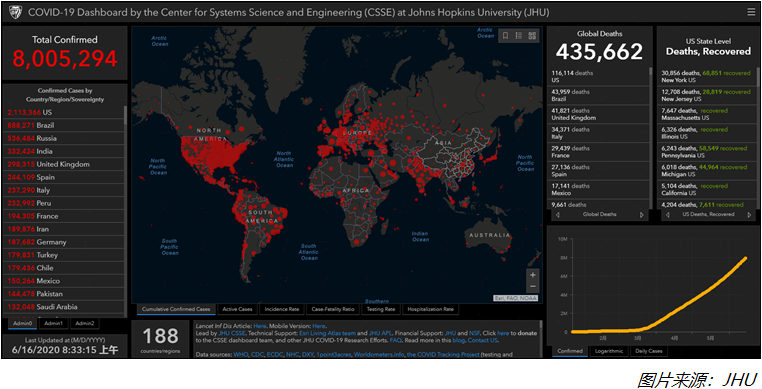This screenshot has height=389, width=762.
Task: Zoom in on the map with plus
Action: click(533, 275)
